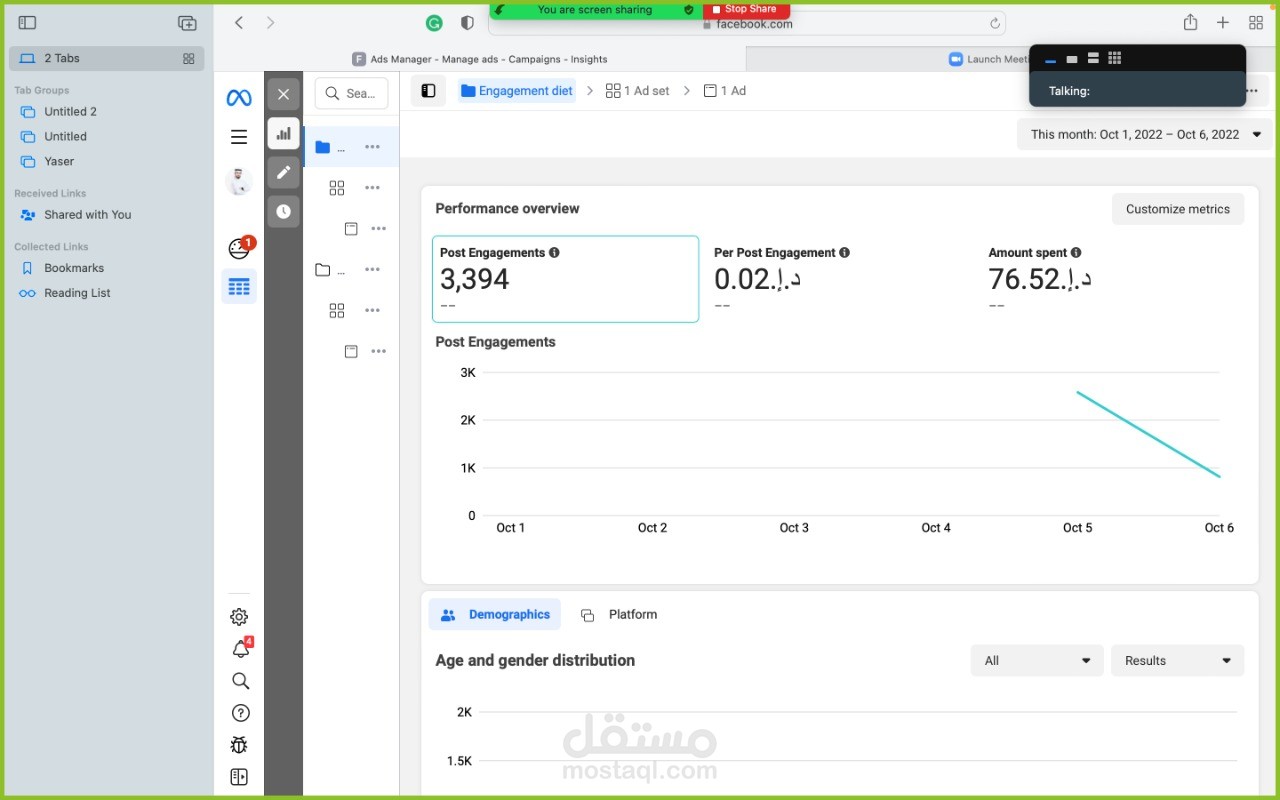Open more options for first ad
1280x800 pixels.
pos(379,229)
